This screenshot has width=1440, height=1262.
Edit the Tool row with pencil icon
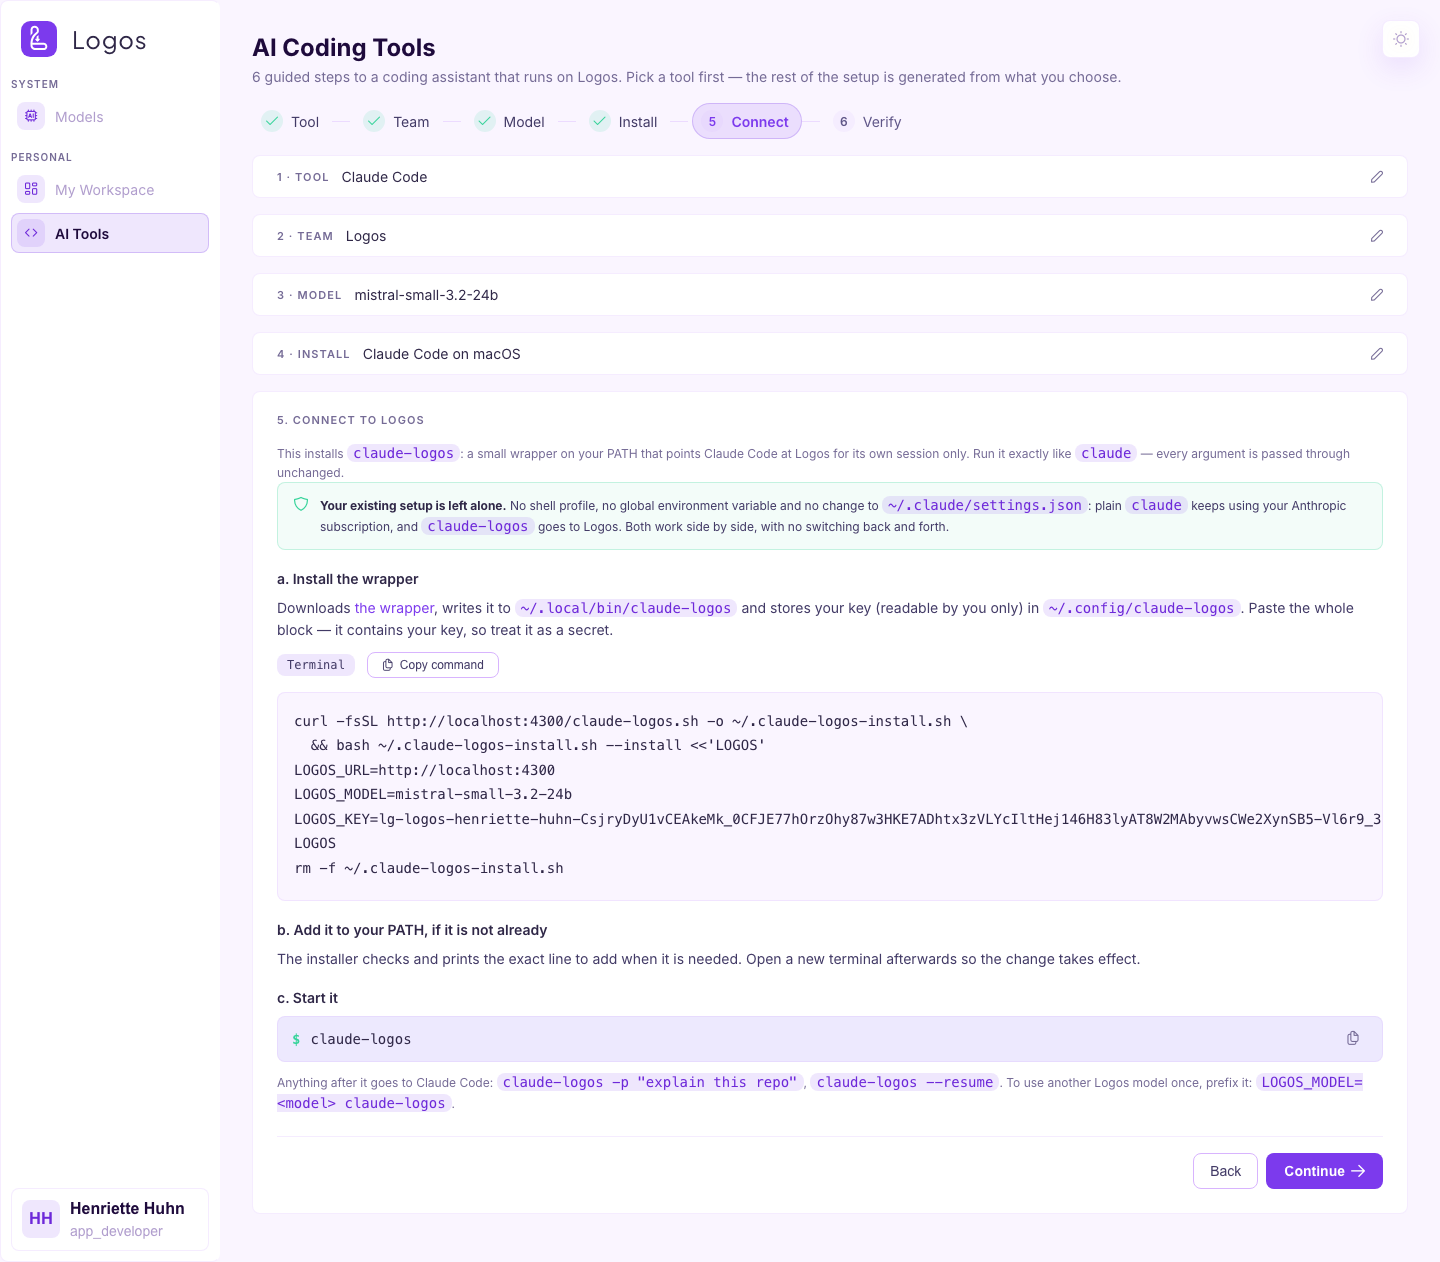pos(1377,177)
